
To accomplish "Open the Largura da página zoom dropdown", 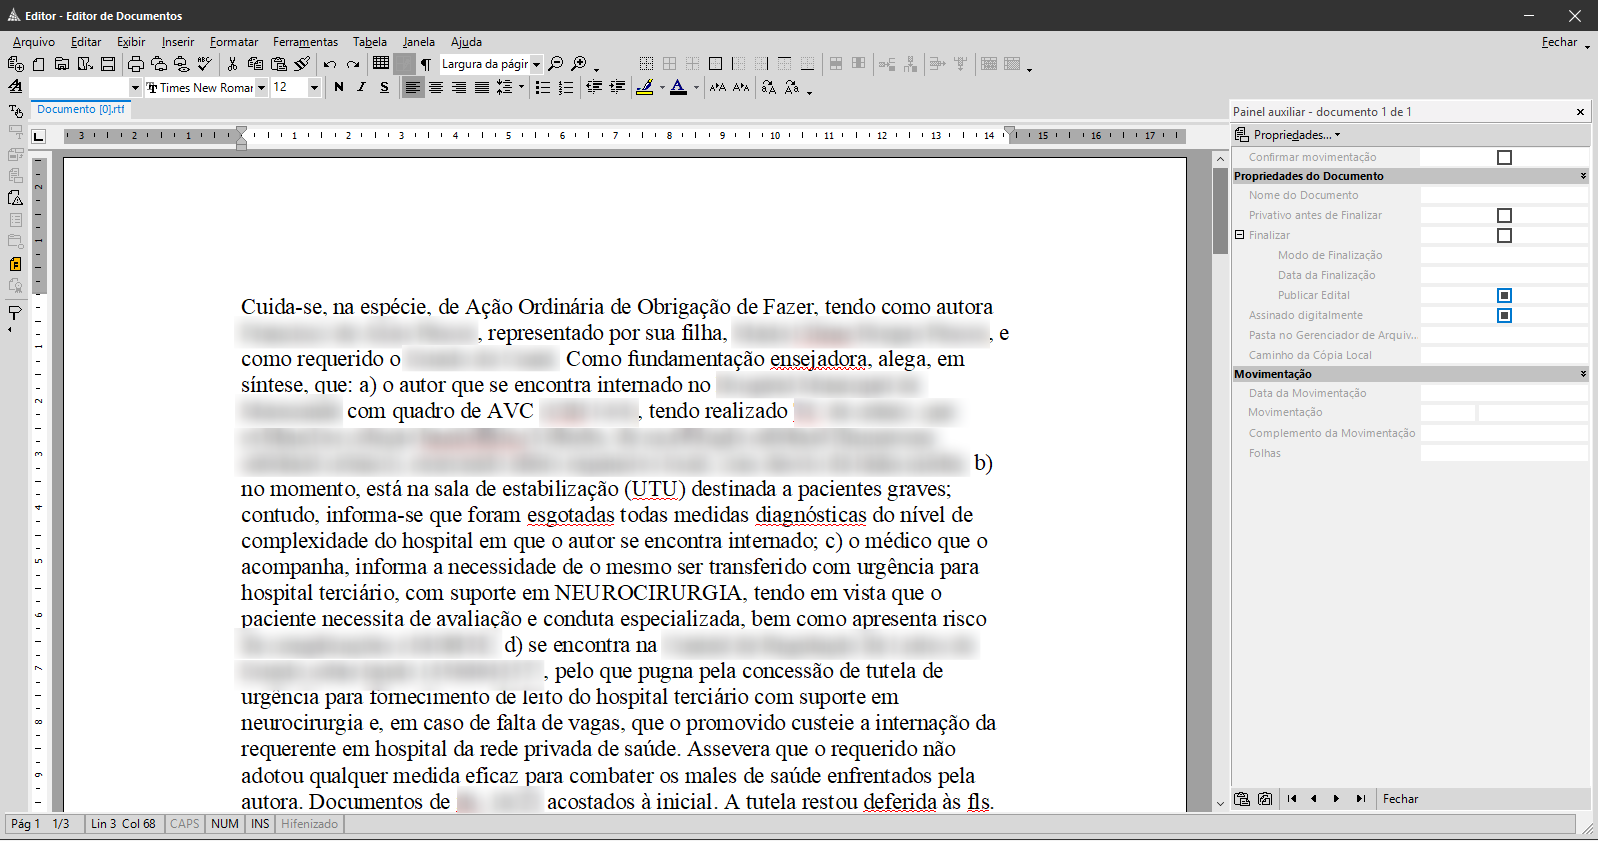I will coord(536,64).
